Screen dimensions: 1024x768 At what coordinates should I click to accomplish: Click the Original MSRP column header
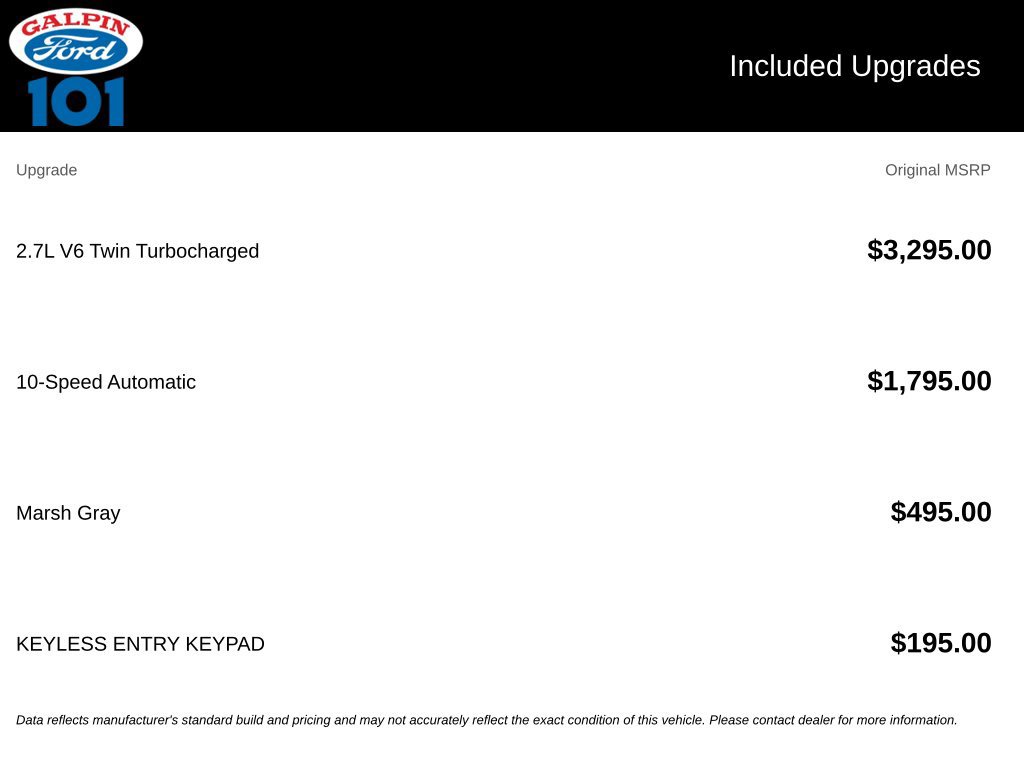[937, 170]
